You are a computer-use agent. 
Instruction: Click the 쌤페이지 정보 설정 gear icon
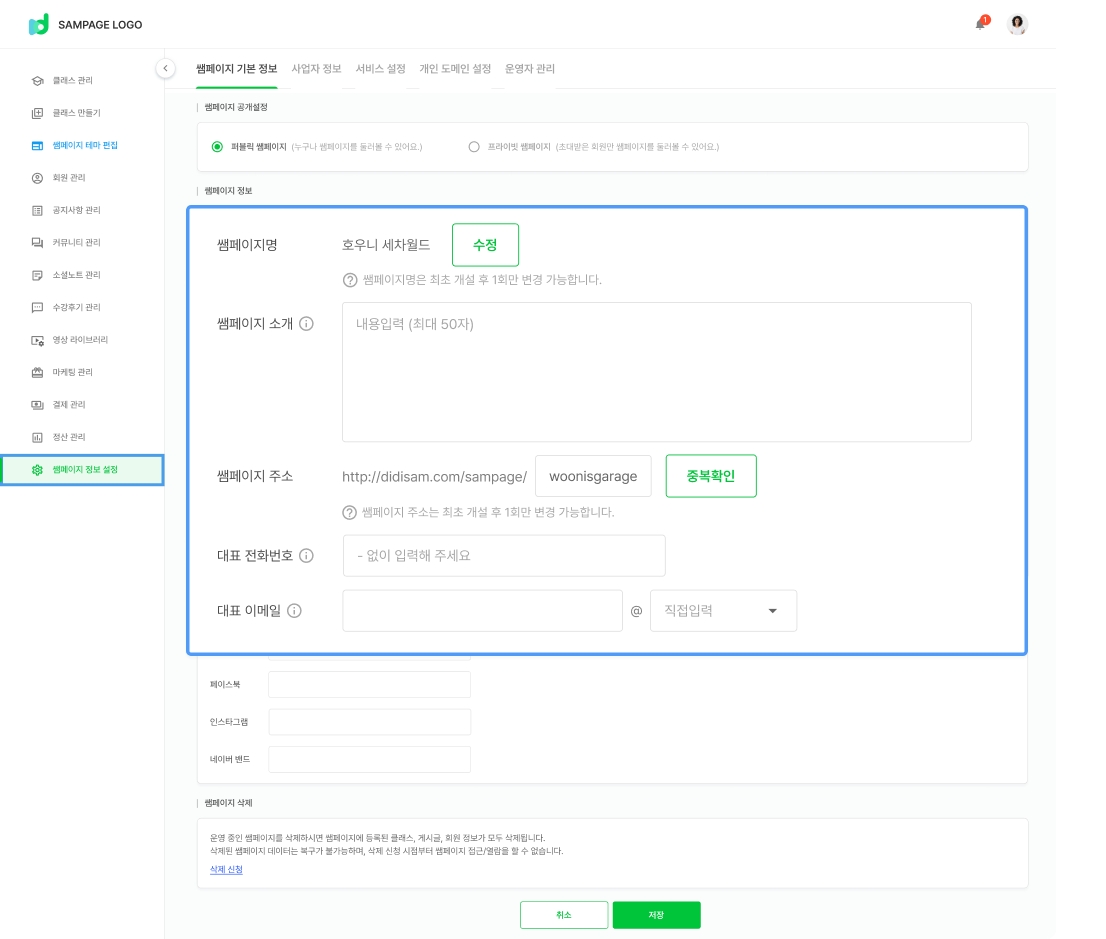pyautogui.click(x=37, y=469)
